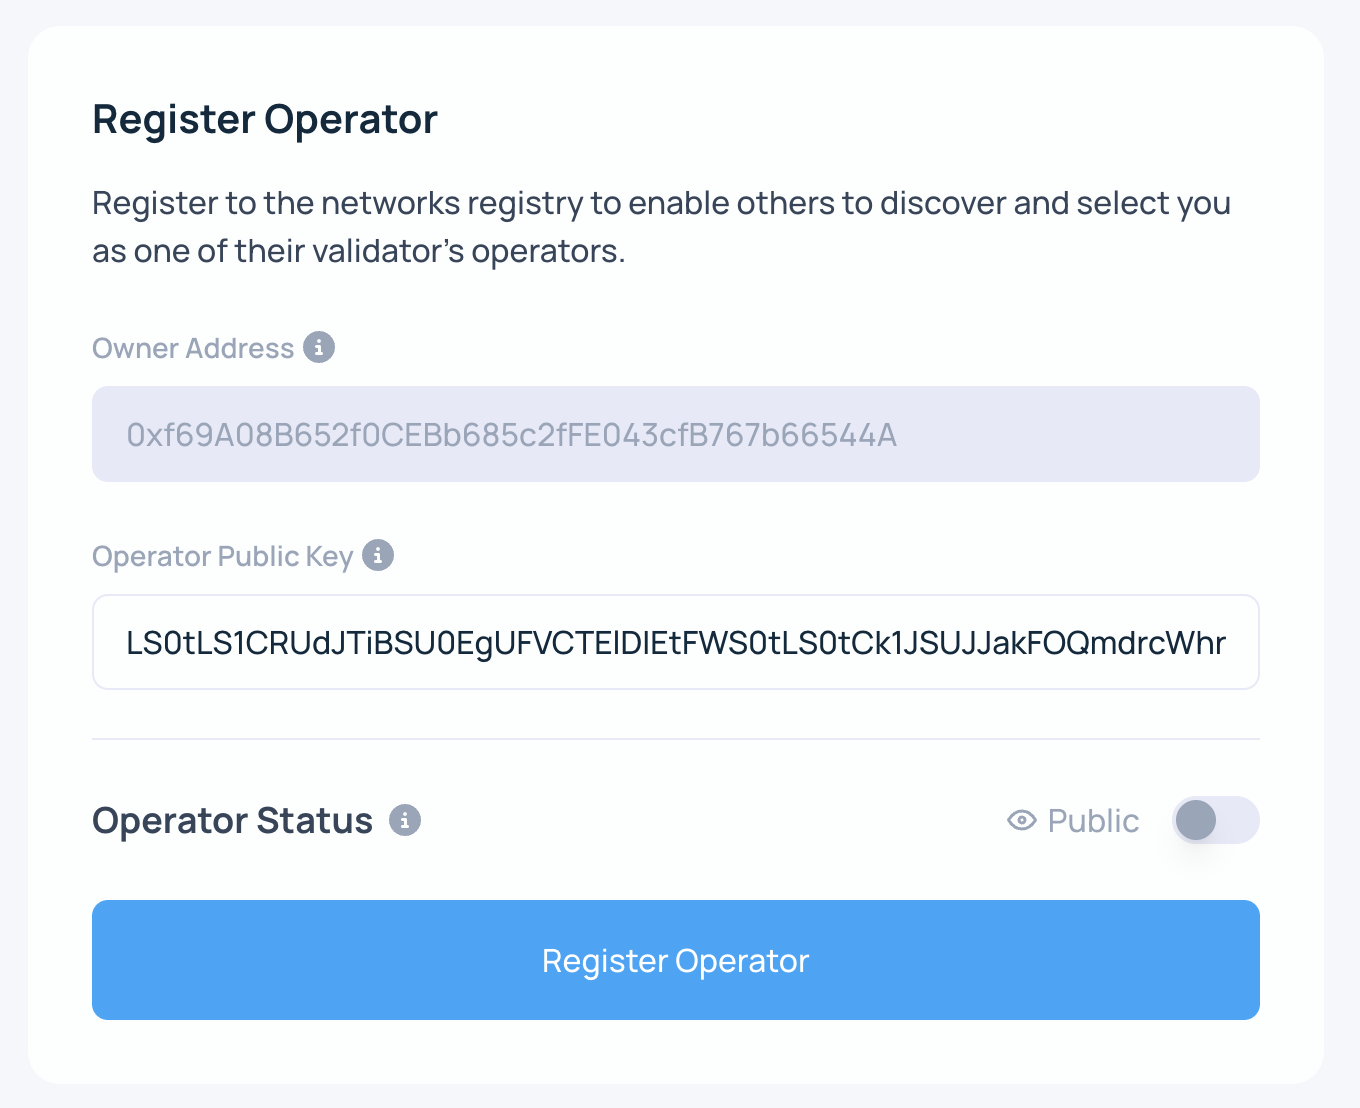Image resolution: width=1360 pixels, height=1108 pixels.
Task: Click the word "Register" starting the description
Action: 155,203
